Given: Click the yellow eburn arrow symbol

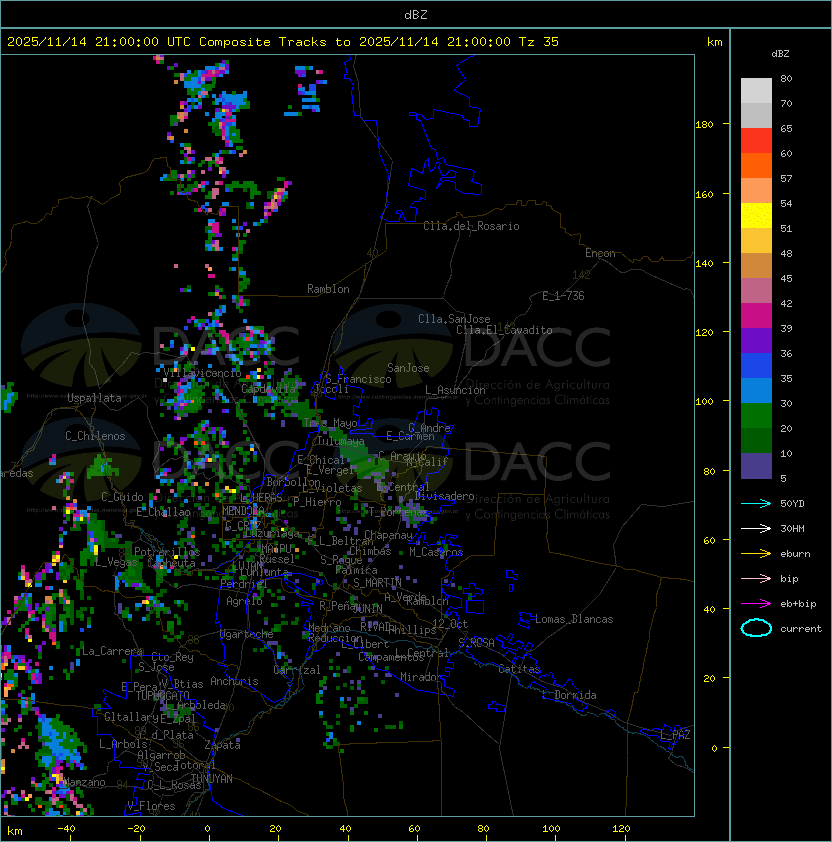Looking at the screenshot, I should (756, 553).
